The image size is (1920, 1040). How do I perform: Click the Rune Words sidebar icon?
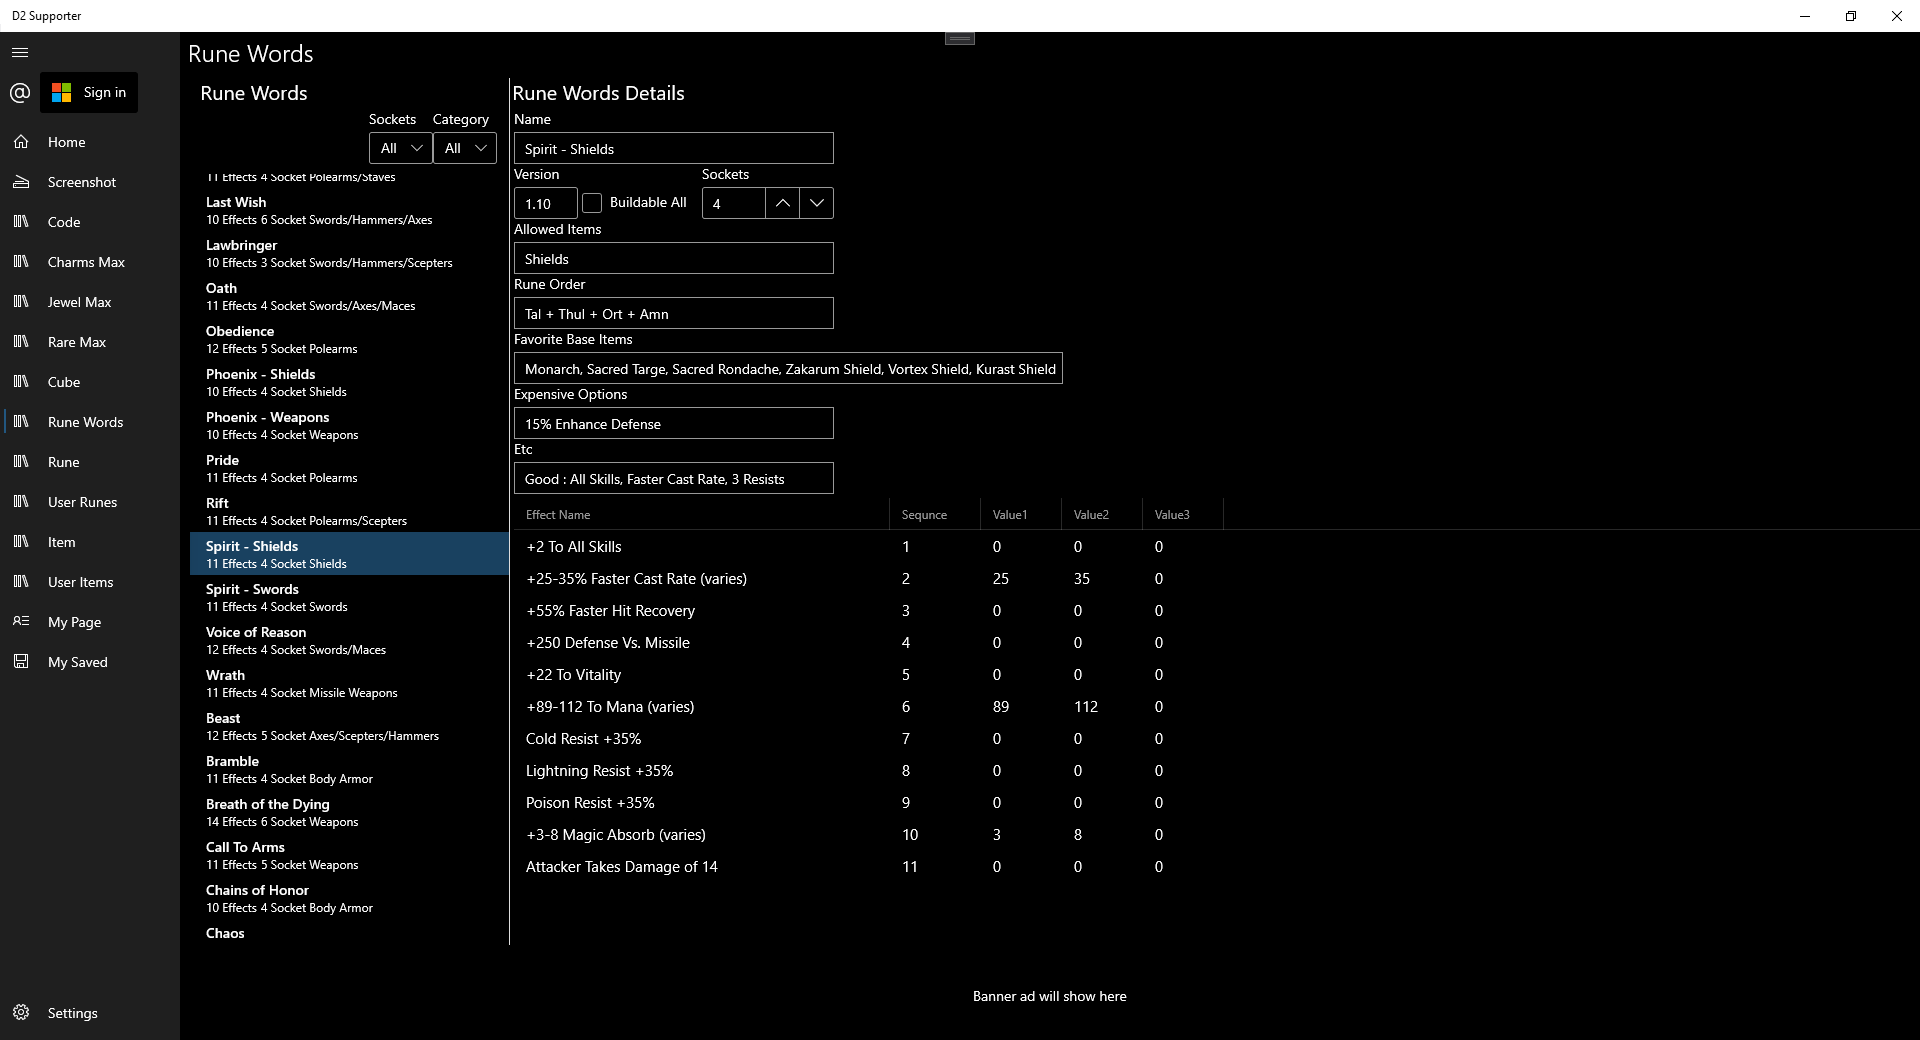click(x=21, y=422)
